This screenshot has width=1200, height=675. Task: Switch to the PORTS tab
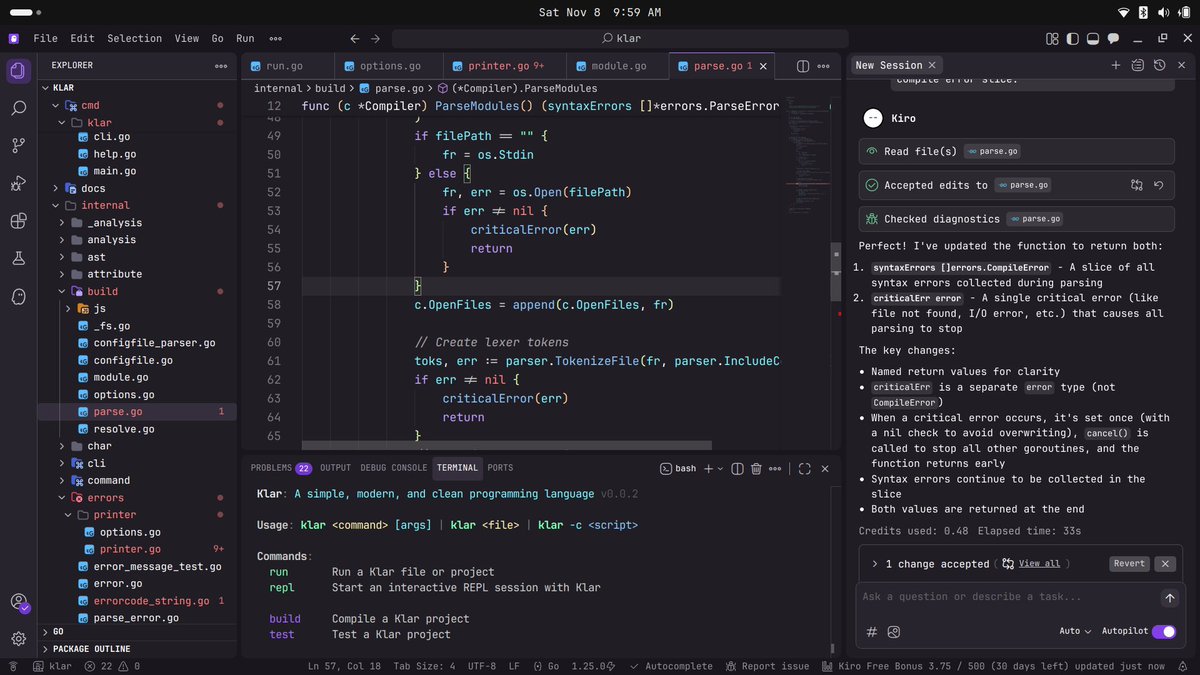click(x=500, y=468)
